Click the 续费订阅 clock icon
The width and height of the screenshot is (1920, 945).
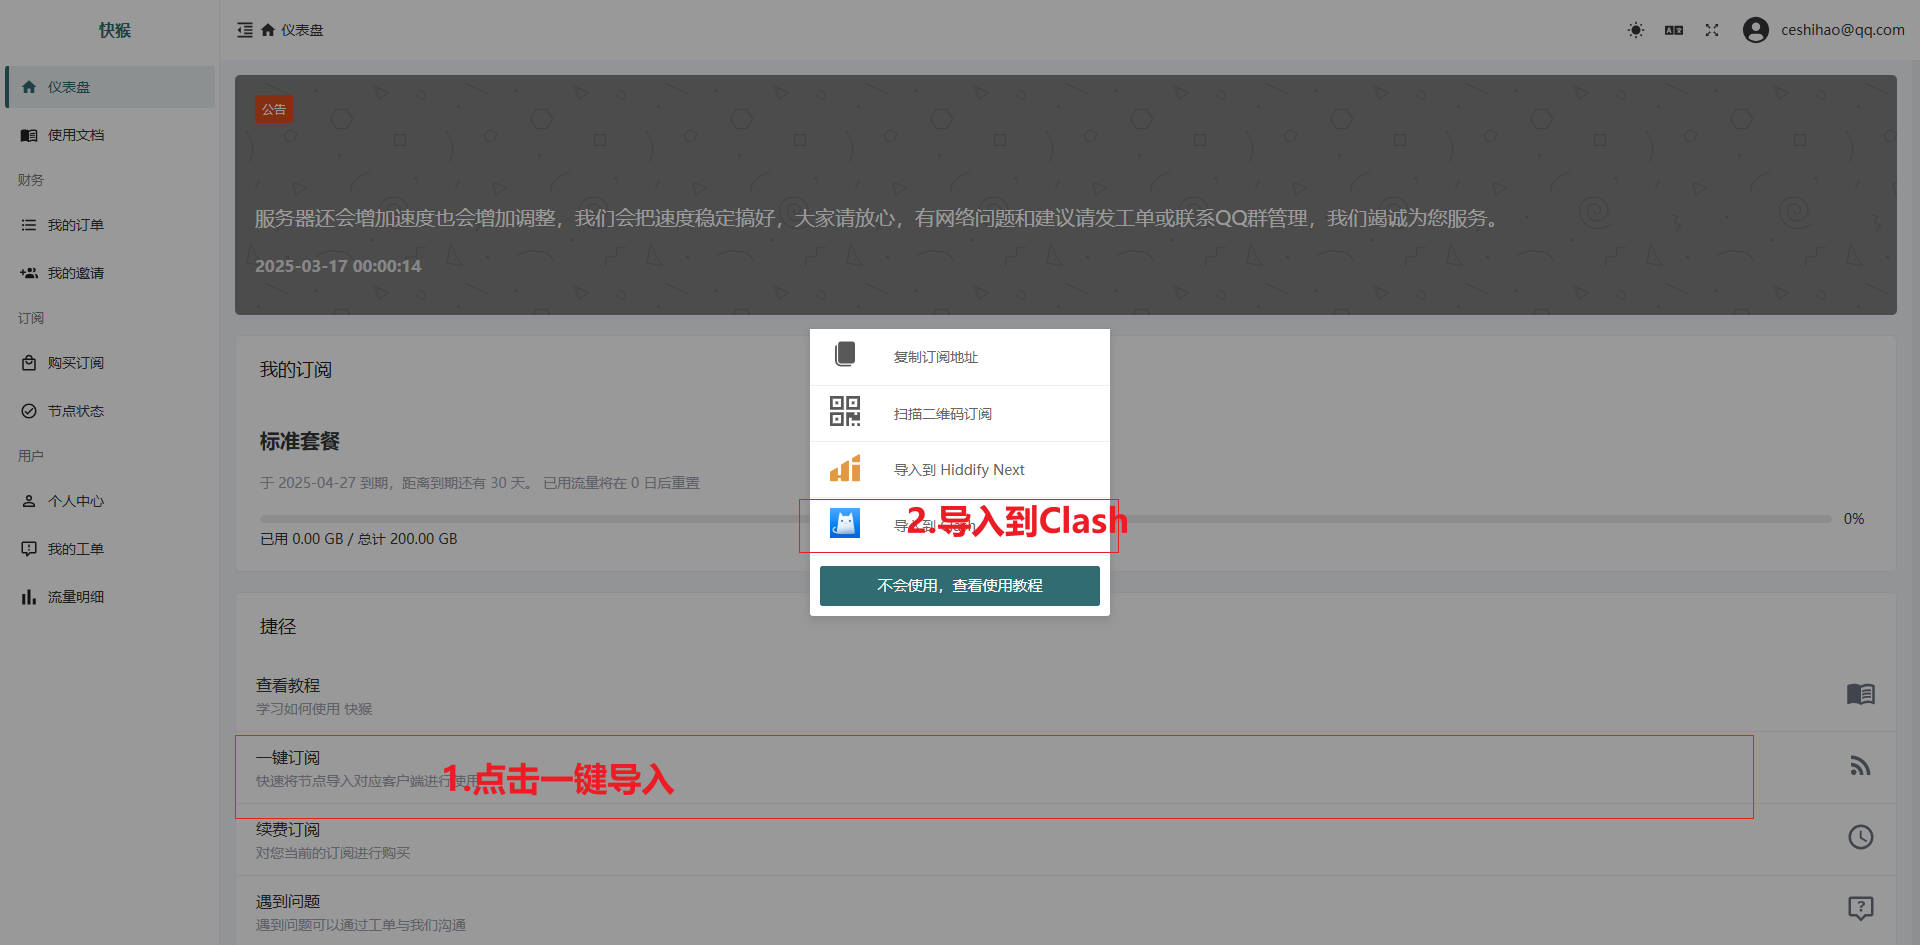pos(1861,837)
